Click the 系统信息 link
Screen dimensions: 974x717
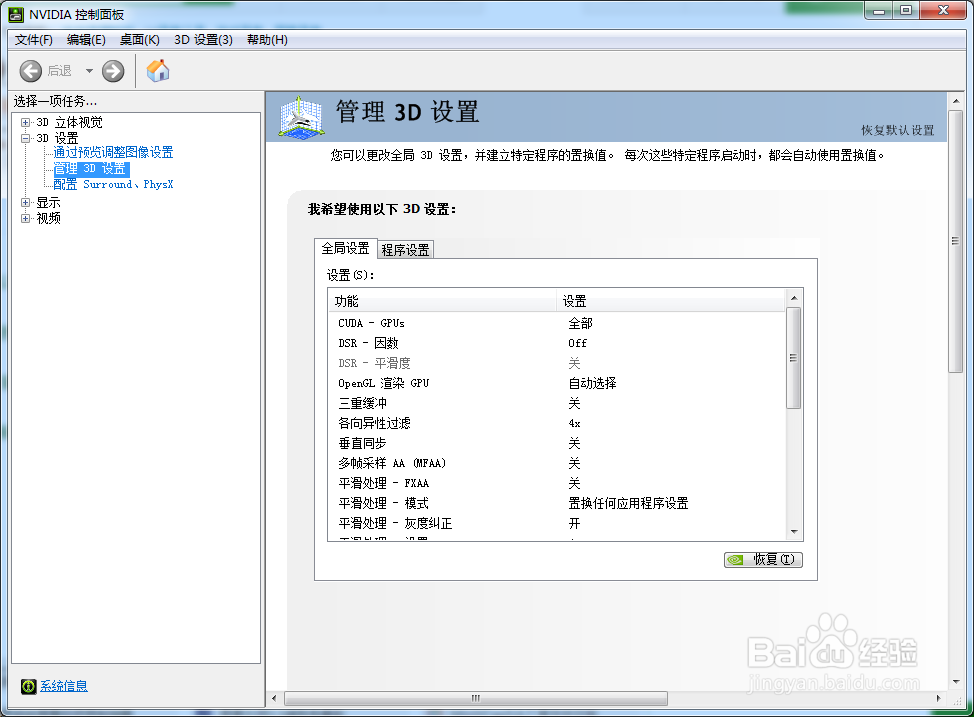[64, 686]
